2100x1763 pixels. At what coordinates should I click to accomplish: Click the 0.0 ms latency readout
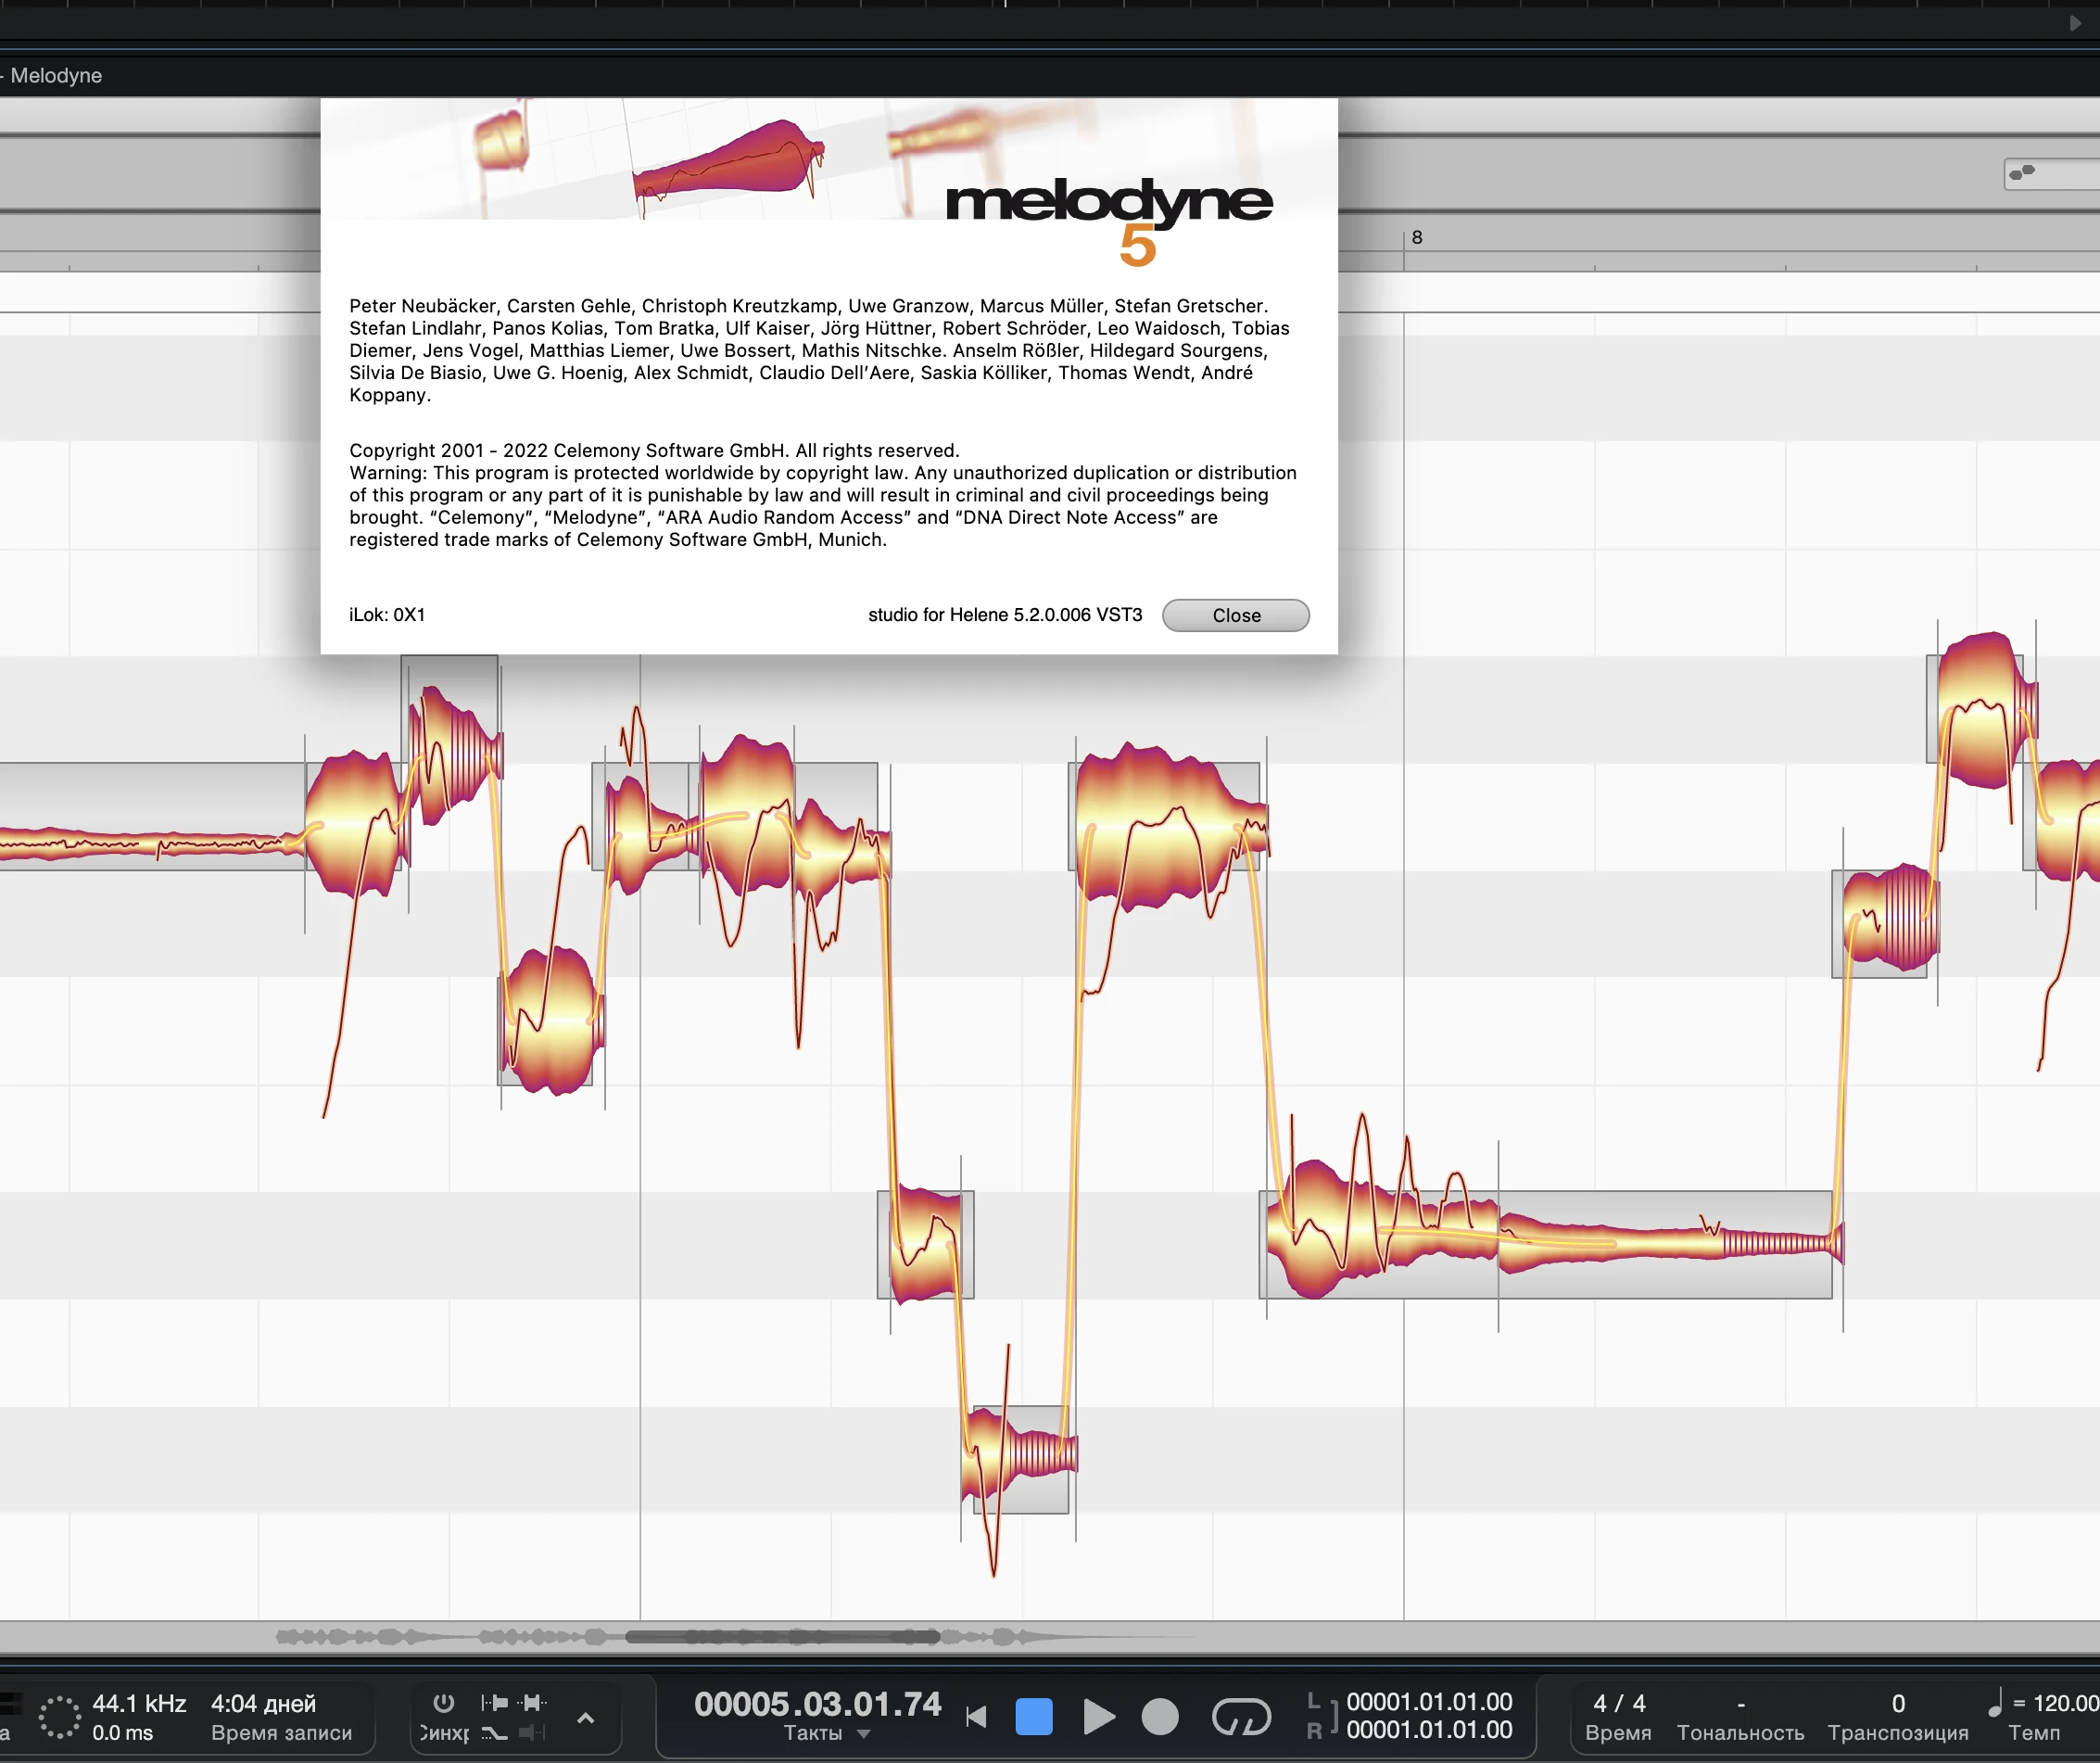point(122,1733)
